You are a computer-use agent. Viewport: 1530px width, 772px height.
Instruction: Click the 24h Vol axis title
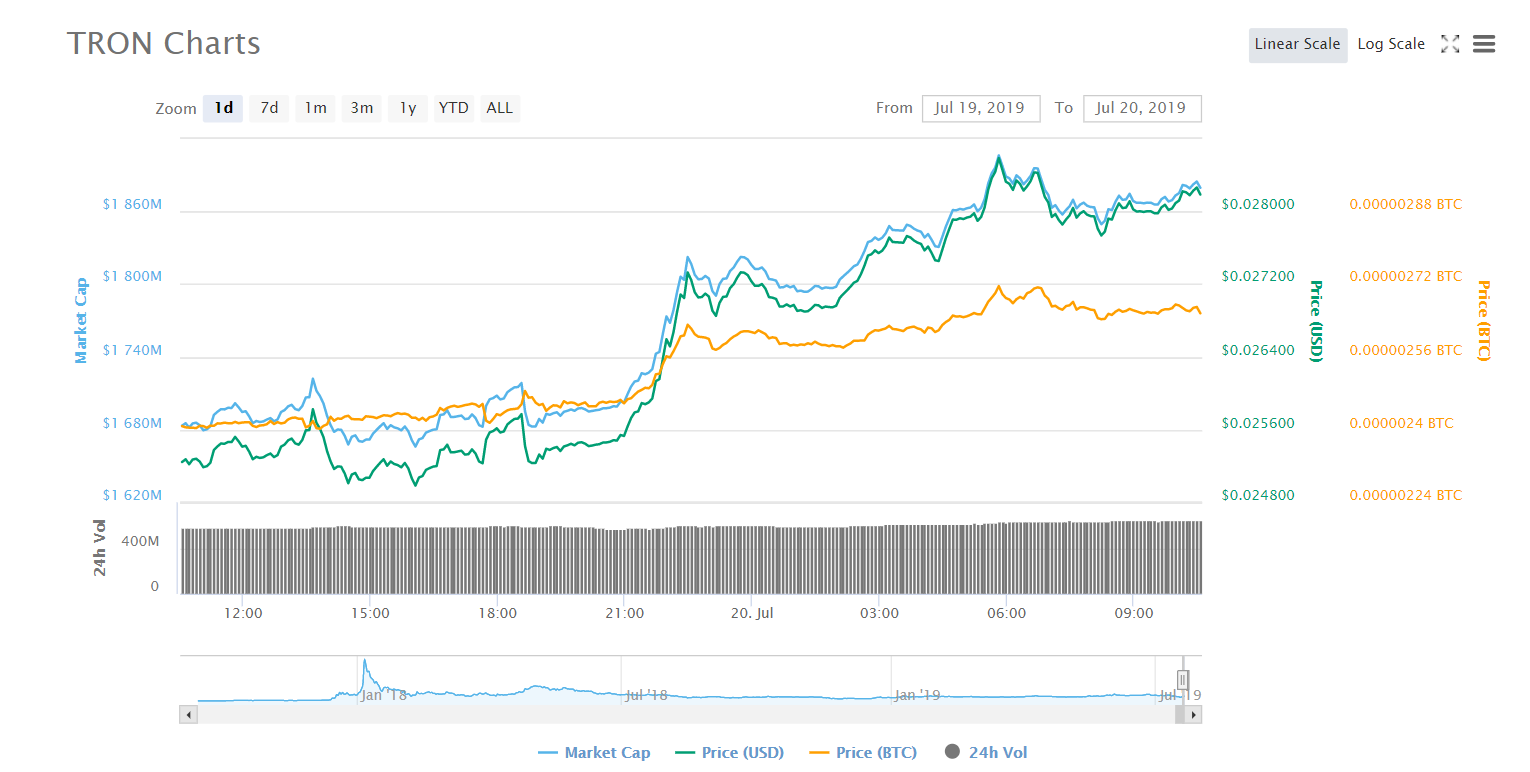[100, 548]
